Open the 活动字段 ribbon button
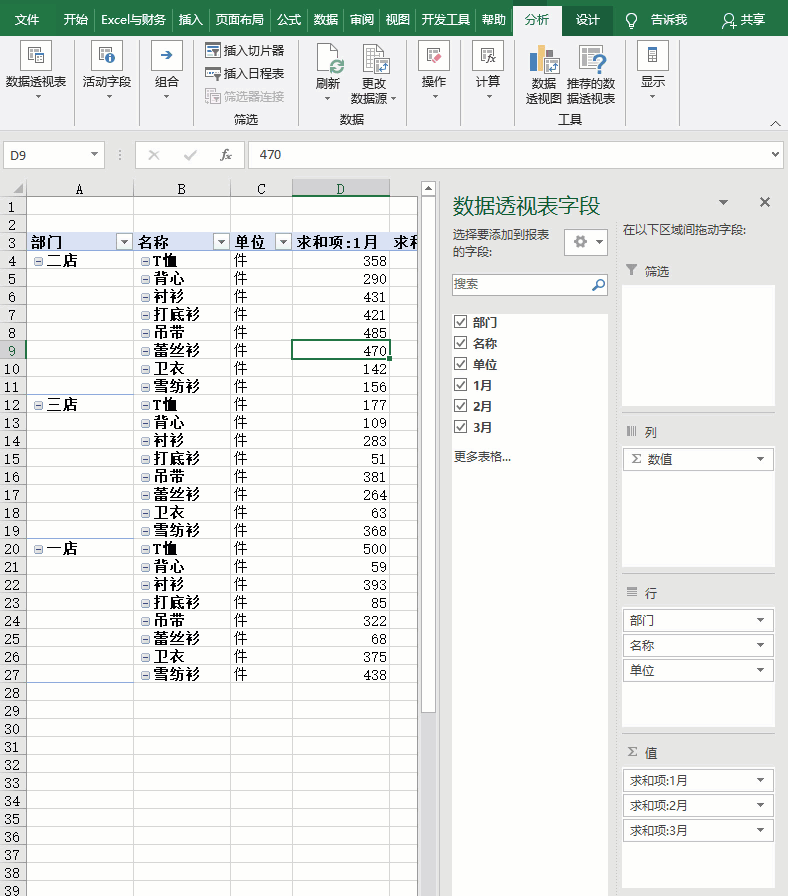 pyautogui.click(x=107, y=70)
